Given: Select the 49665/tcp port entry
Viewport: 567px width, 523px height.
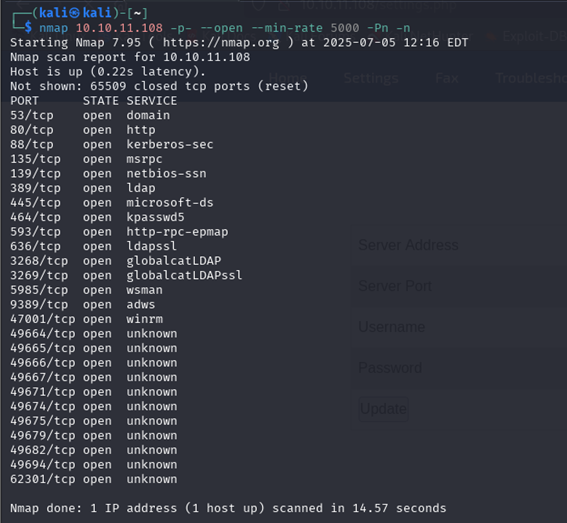Looking at the screenshot, I should [43, 348].
